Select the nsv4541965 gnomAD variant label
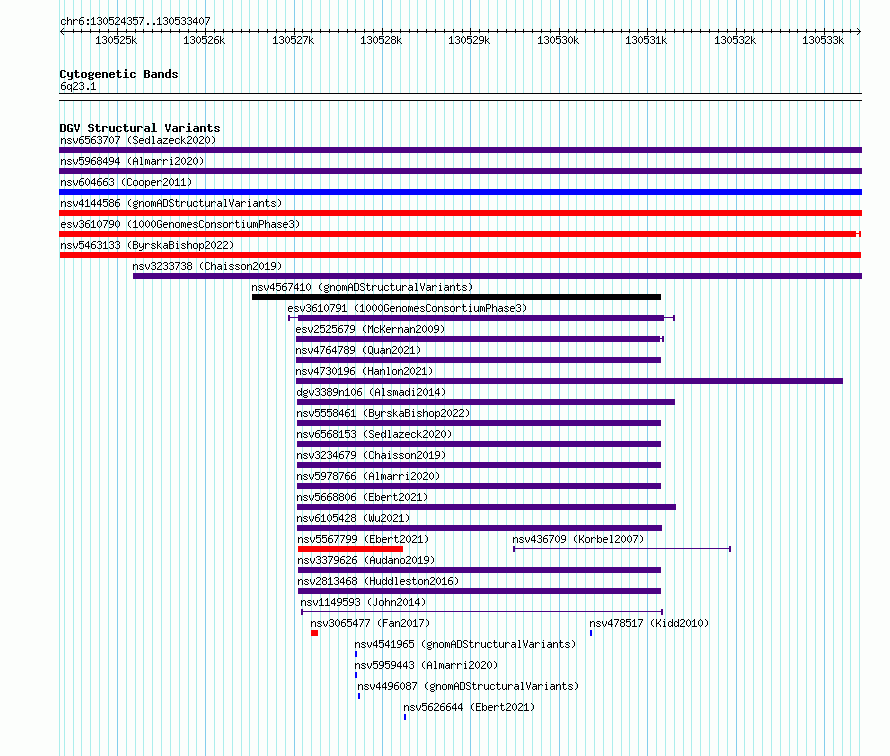 [x=465, y=644]
